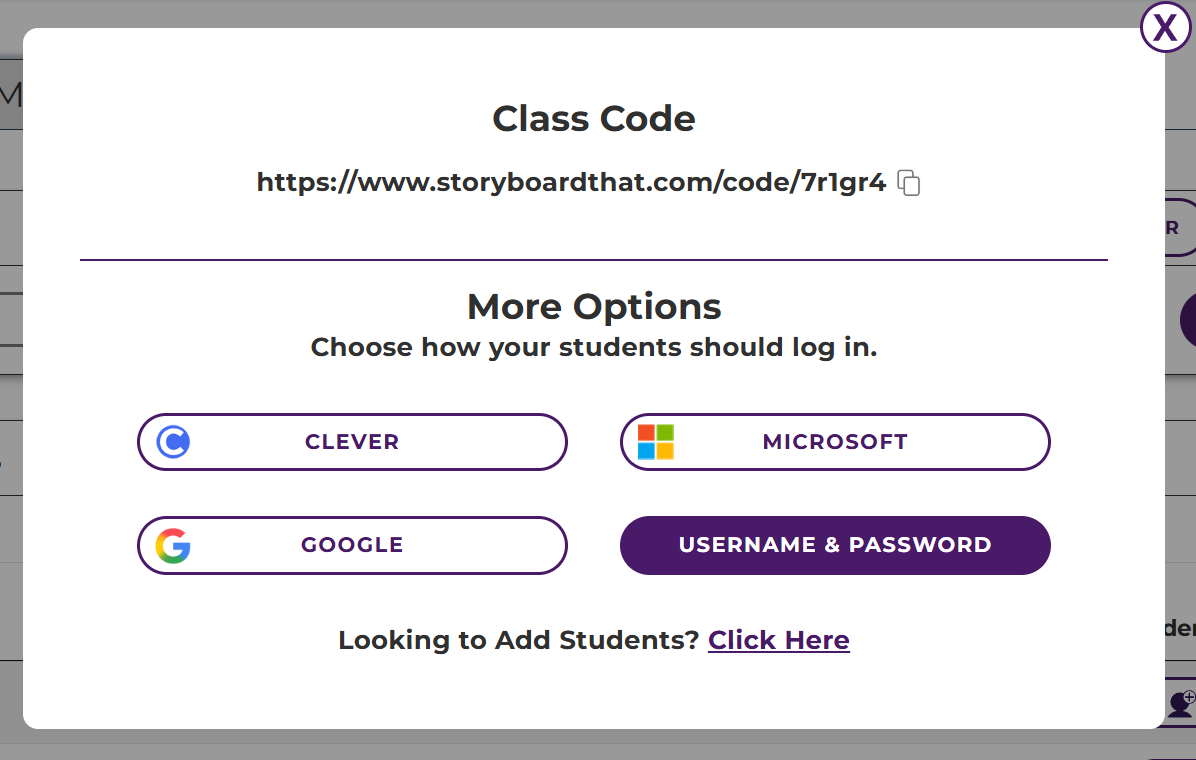Choose the MICROSOFT login option
The height and width of the screenshot is (760, 1196).
[835, 442]
